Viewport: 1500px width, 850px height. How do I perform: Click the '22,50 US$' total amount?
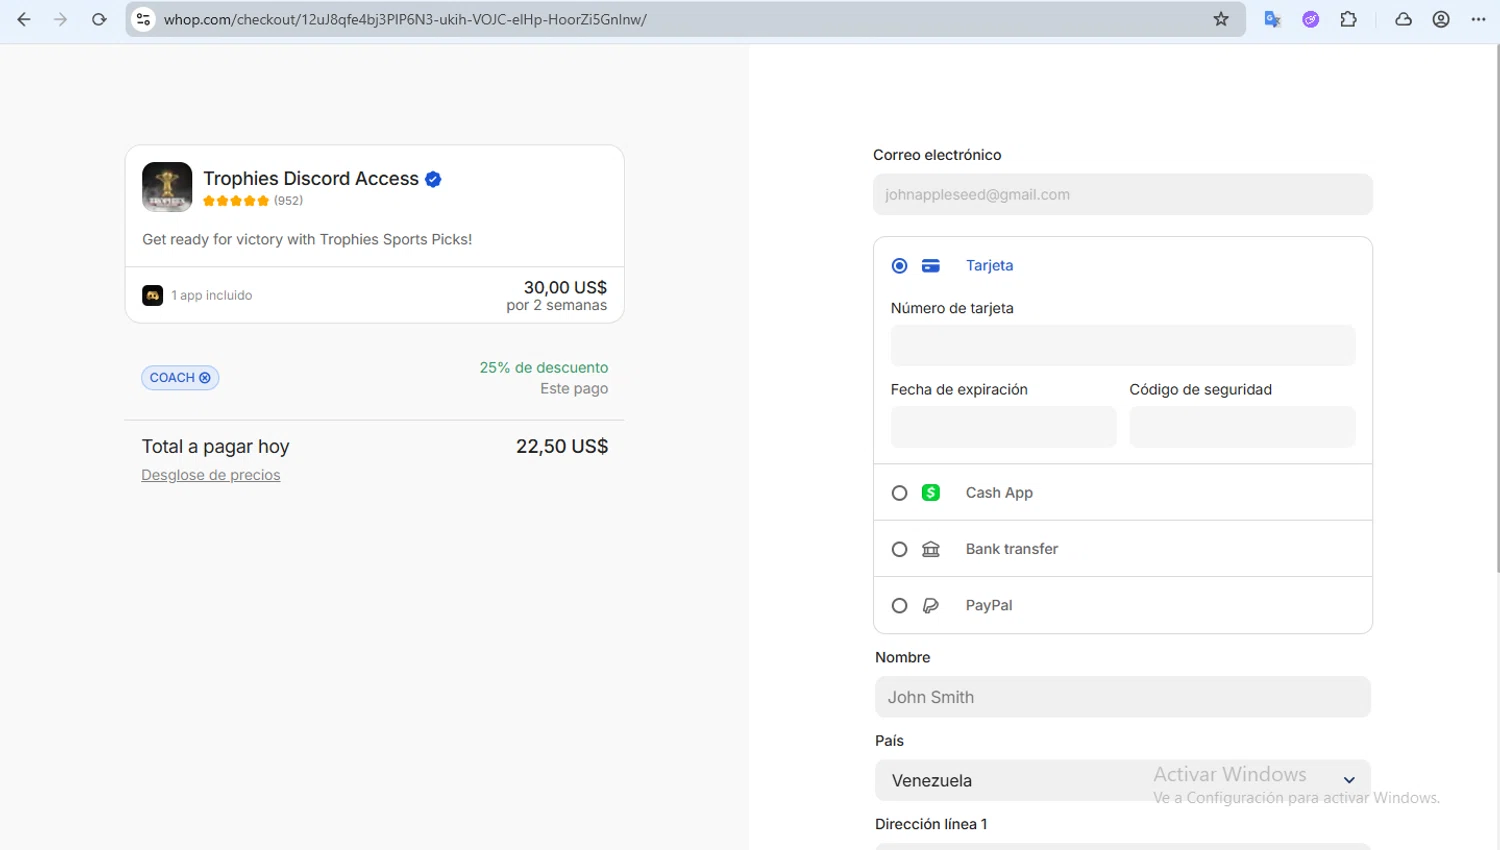562,447
